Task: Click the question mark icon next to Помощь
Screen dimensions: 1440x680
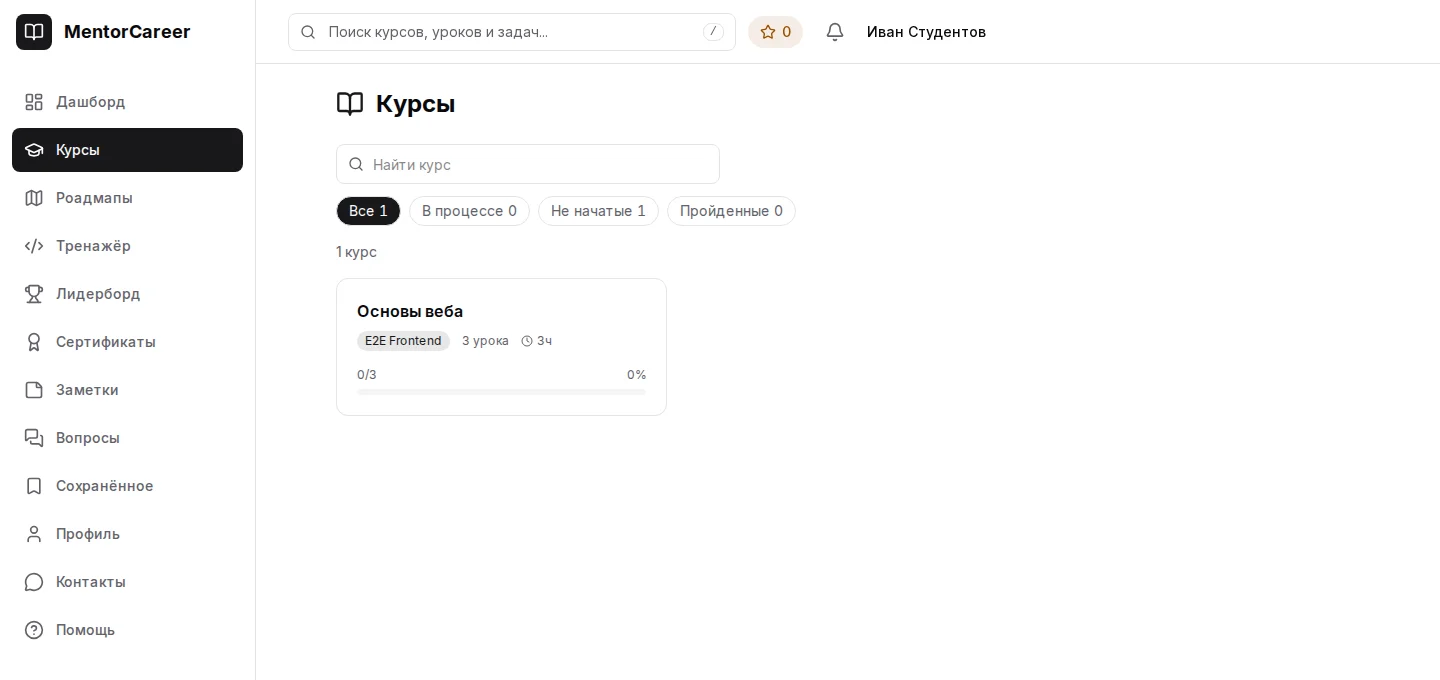Action: coord(34,630)
